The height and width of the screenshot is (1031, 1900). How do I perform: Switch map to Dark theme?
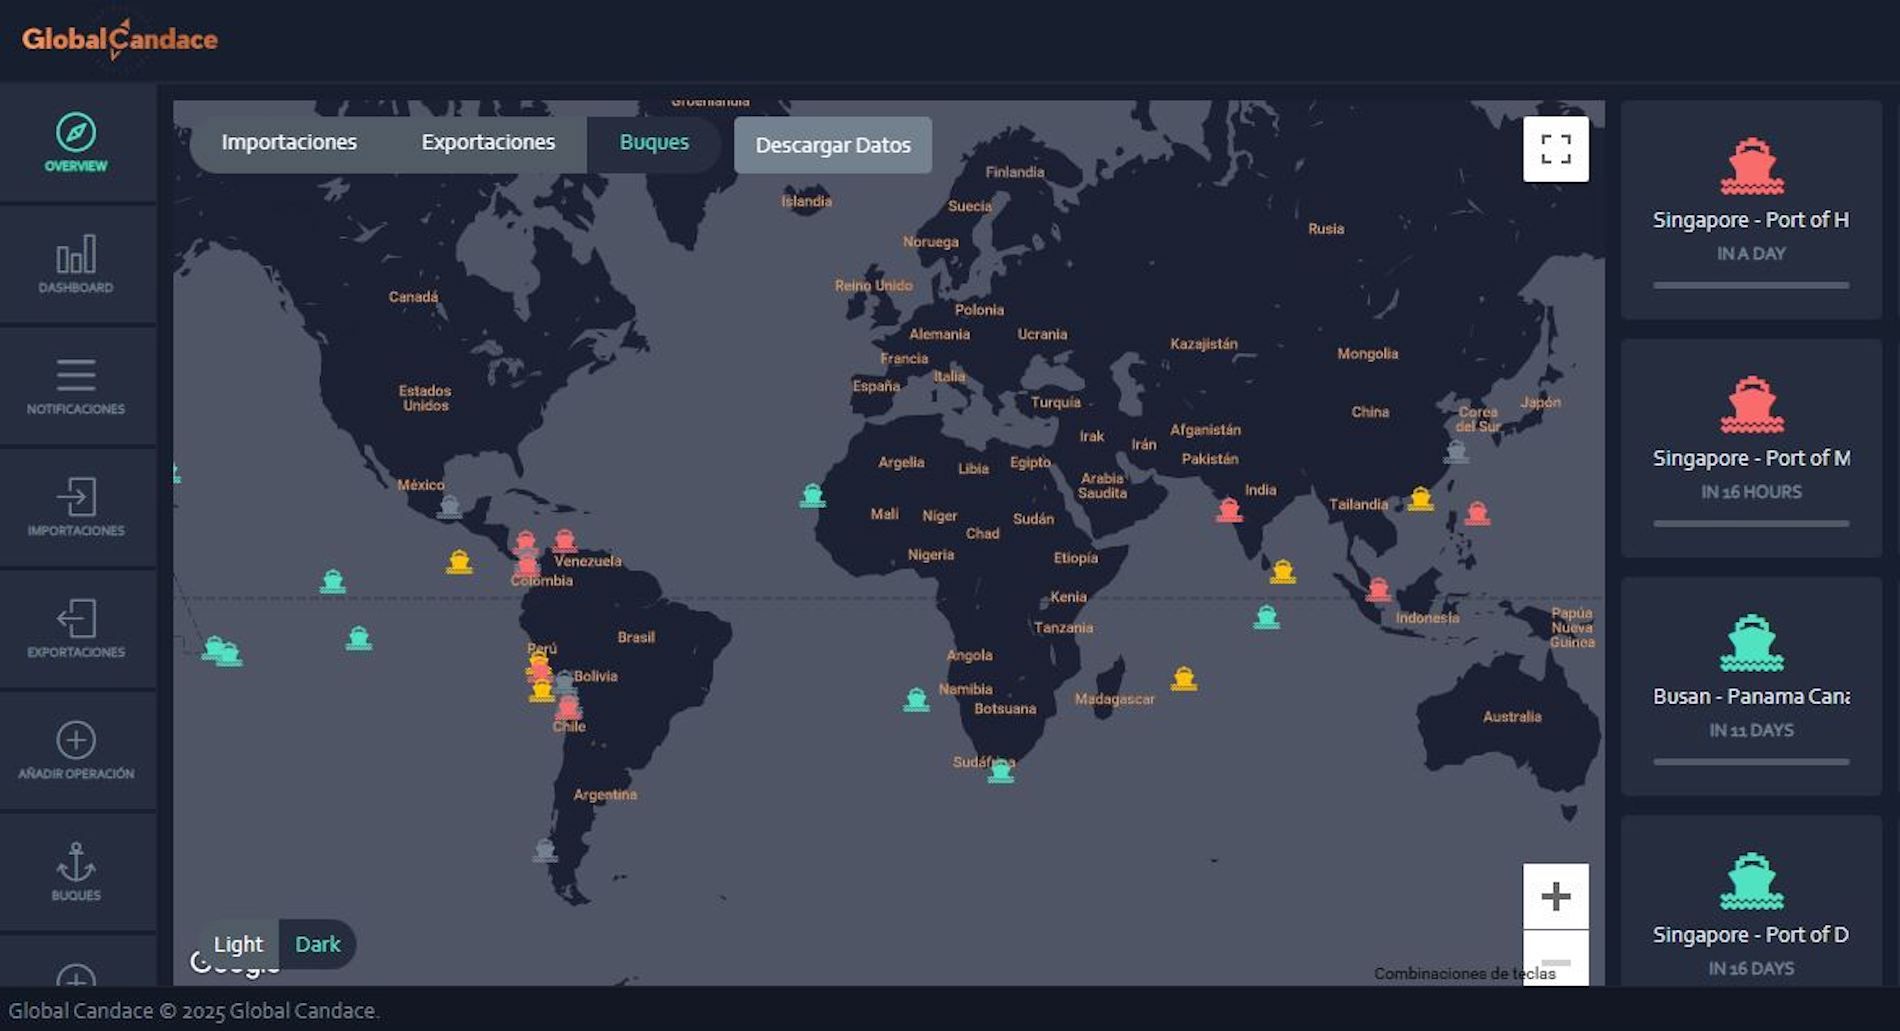(317, 944)
